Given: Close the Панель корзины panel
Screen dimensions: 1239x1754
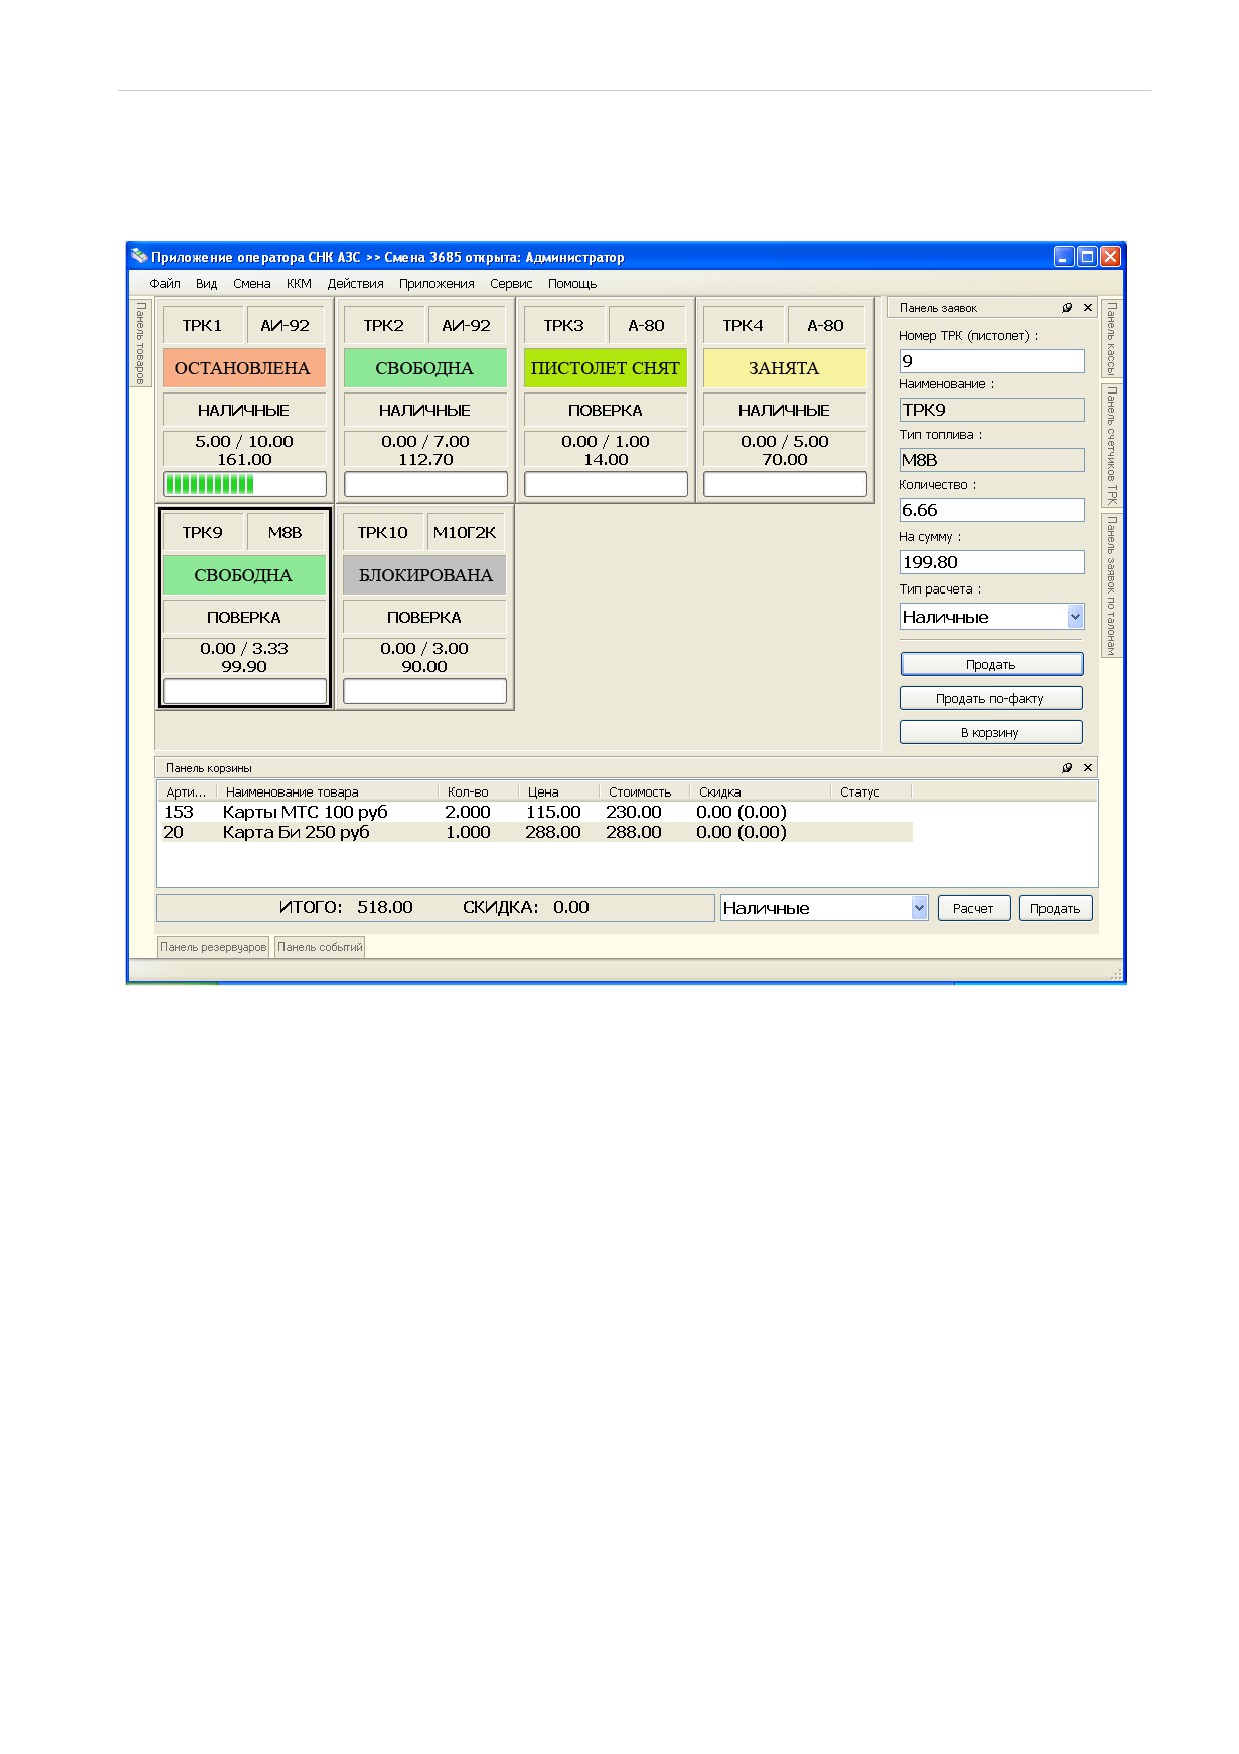Looking at the screenshot, I should pos(1088,768).
